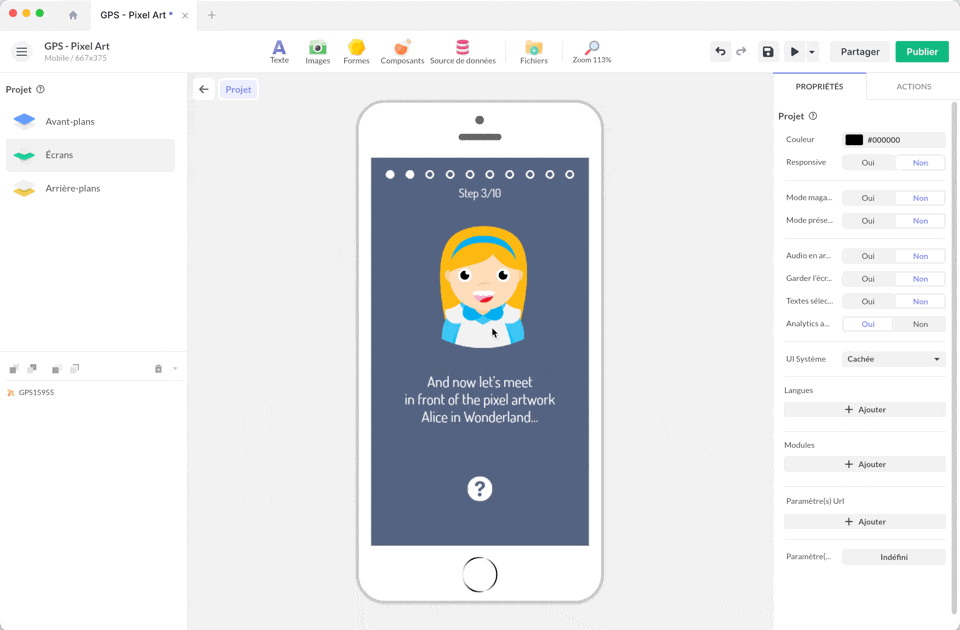
Task: Enable Garder l'écran with Oui
Action: (x=868, y=279)
